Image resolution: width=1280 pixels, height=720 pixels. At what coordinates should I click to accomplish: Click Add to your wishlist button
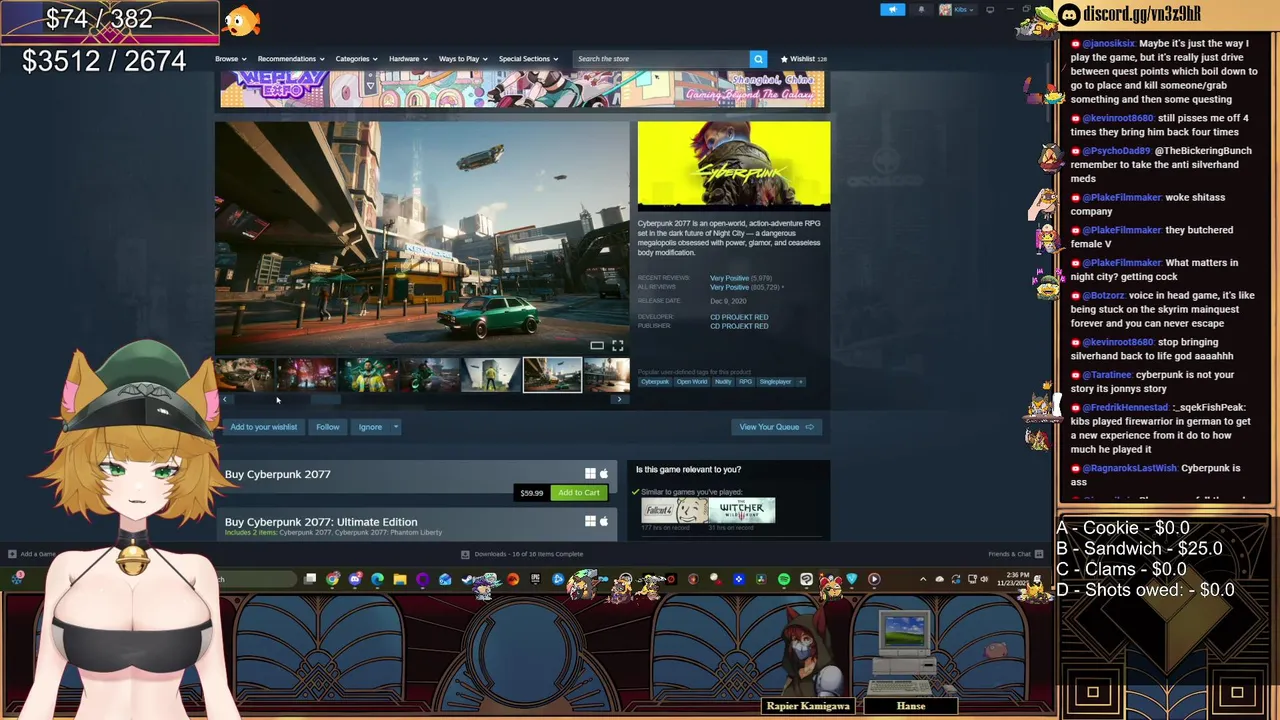pyautogui.click(x=263, y=427)
